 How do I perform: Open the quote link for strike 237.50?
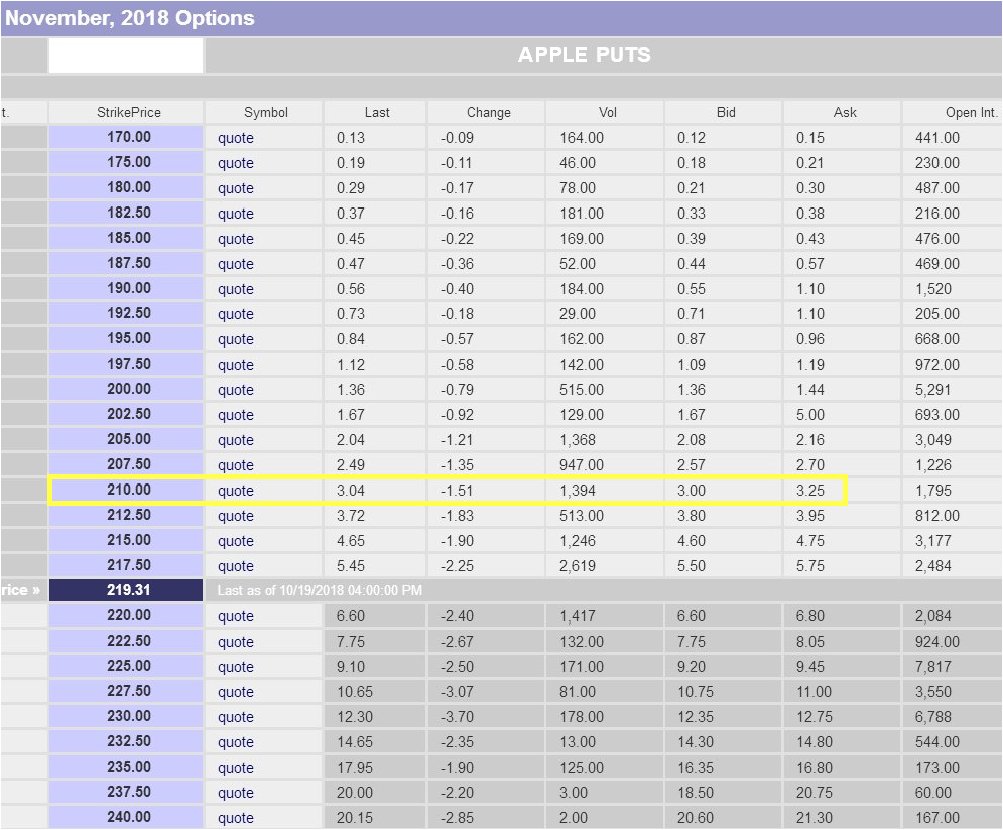(235, 792)
